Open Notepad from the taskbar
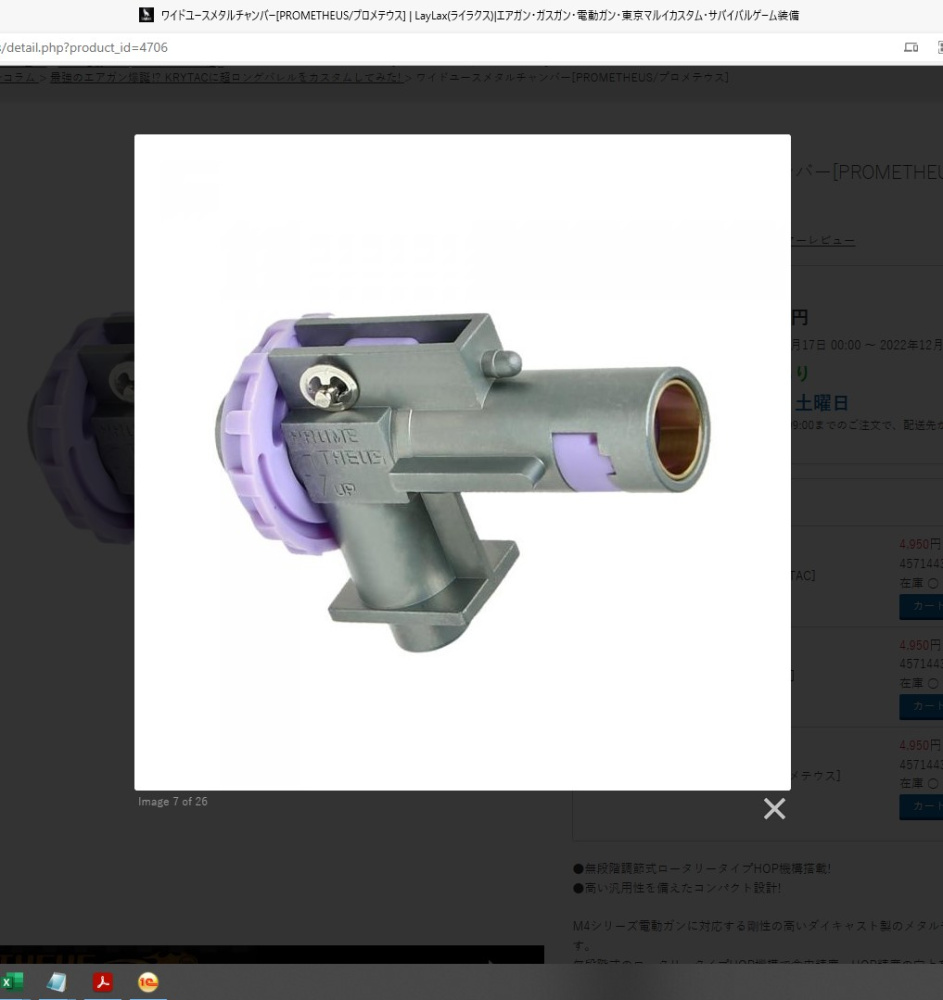Viewport: 943px width, 1000px height. (57, 982)
